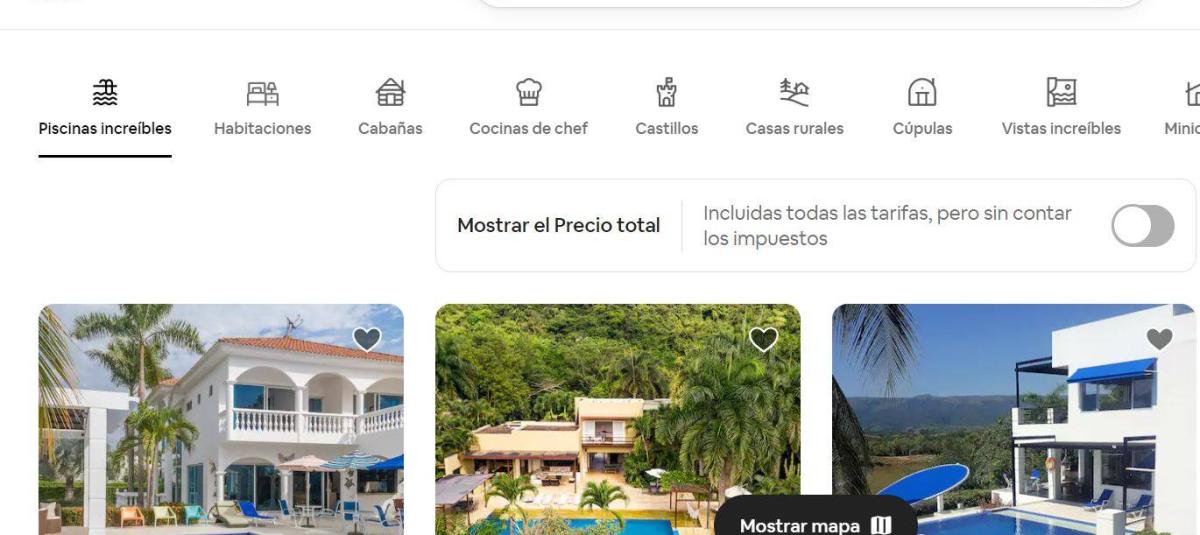Image resolution: width=1200 pixels, height=535 pixels.
Task: Click the search bar at the top
Action: click(x=812, y=4)
